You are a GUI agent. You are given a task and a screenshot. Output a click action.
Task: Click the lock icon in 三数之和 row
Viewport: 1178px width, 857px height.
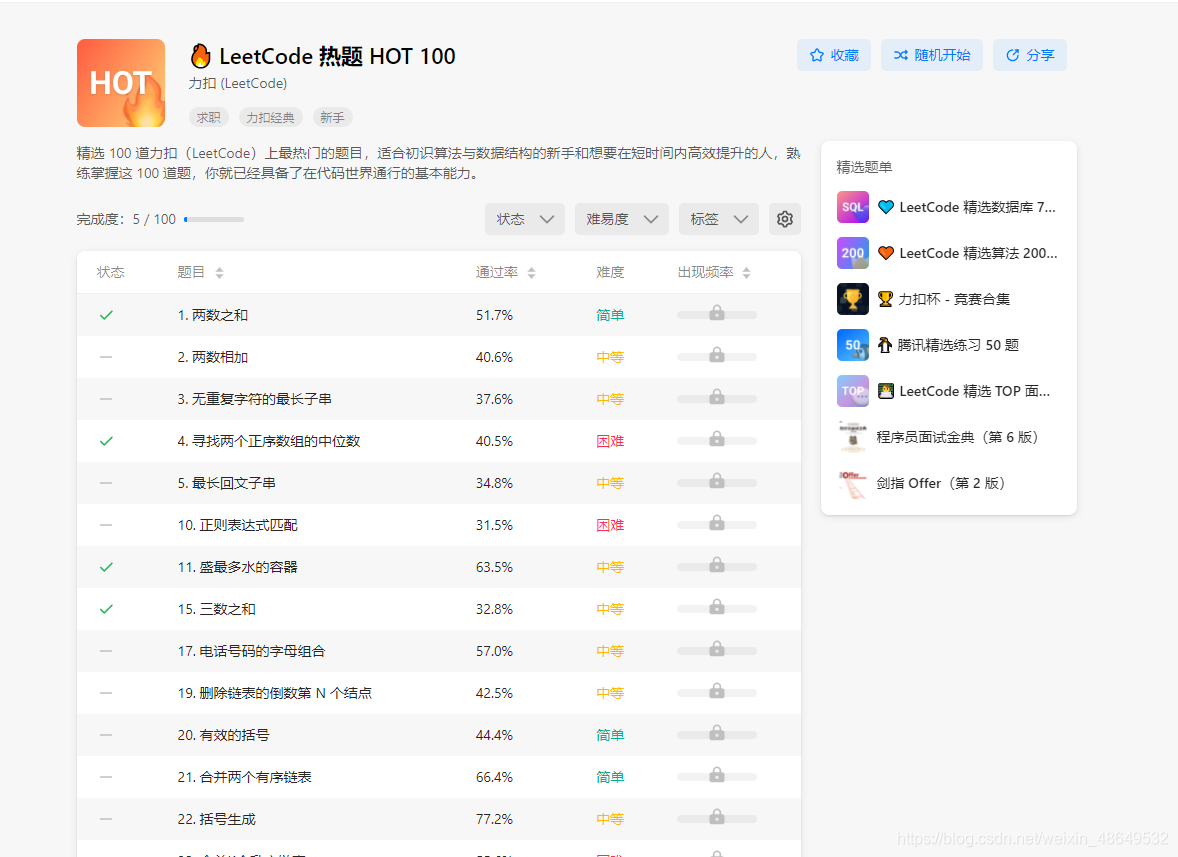pyautogui.click(x=717, y=607)
